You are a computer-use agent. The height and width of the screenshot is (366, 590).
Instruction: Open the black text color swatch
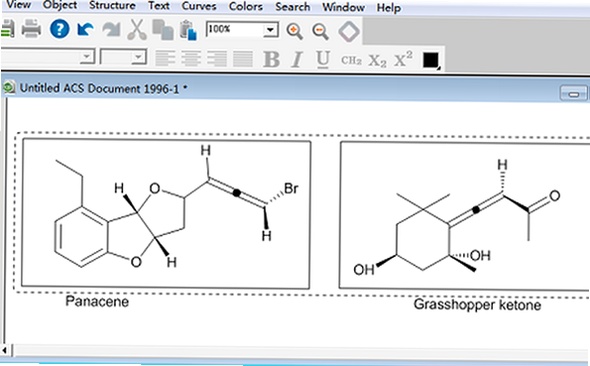point(431,60)
